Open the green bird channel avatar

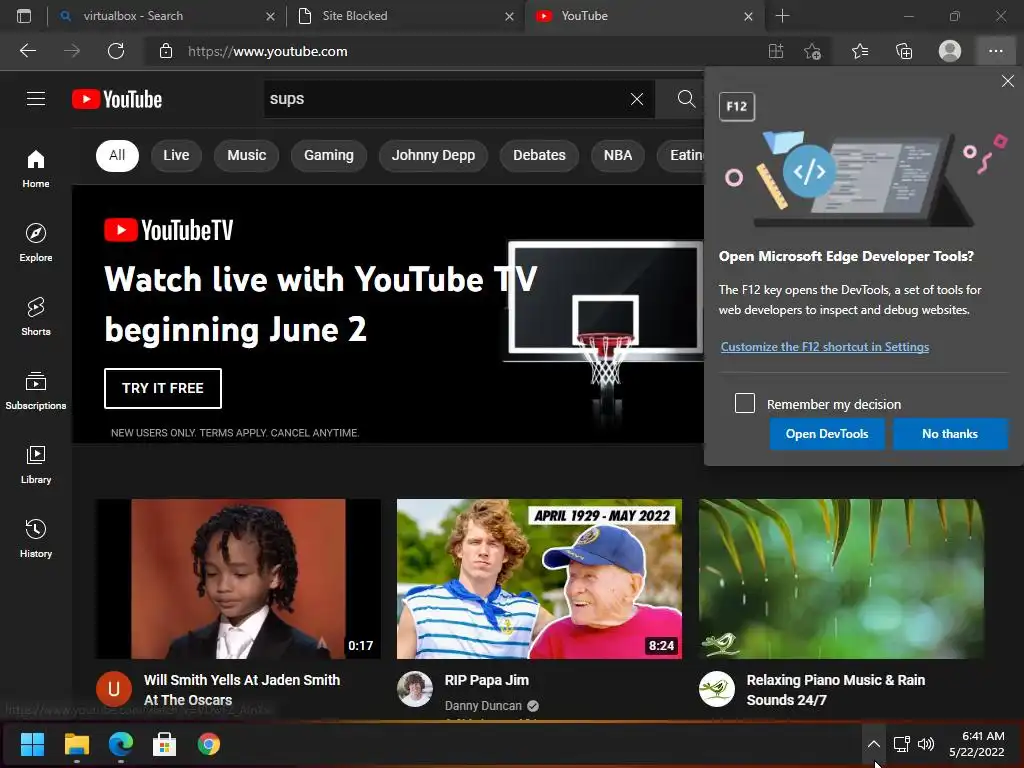tap(716, 689)
